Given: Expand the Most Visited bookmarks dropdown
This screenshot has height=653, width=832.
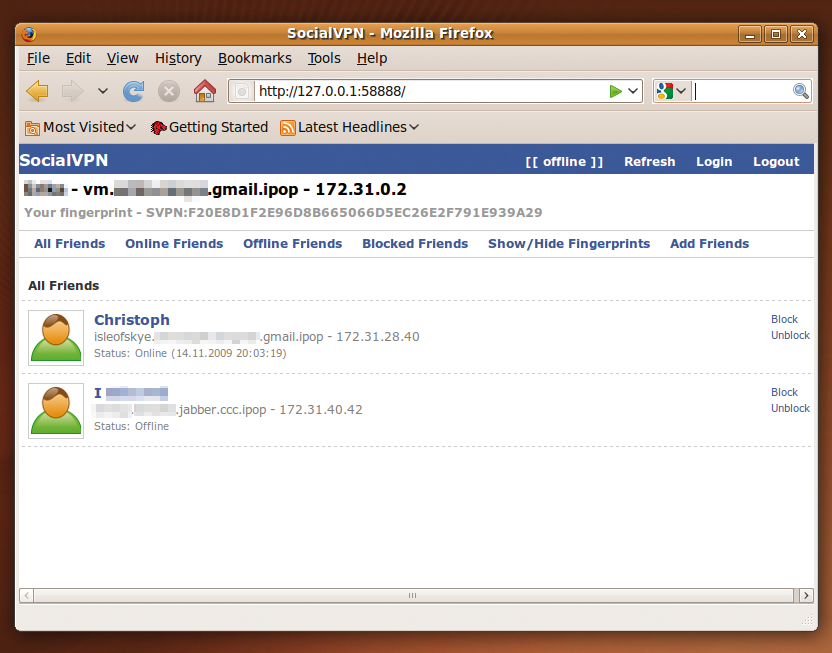Looking at the screenshot, I should (131, 127).
